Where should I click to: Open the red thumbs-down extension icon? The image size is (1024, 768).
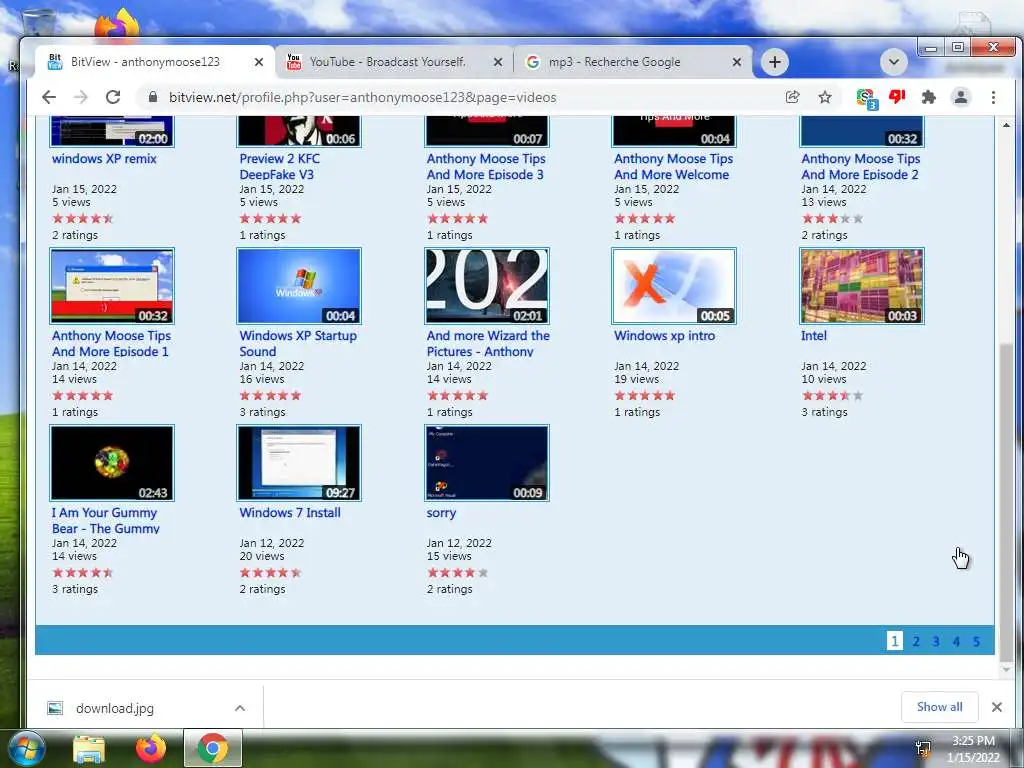tap(897, 97)
